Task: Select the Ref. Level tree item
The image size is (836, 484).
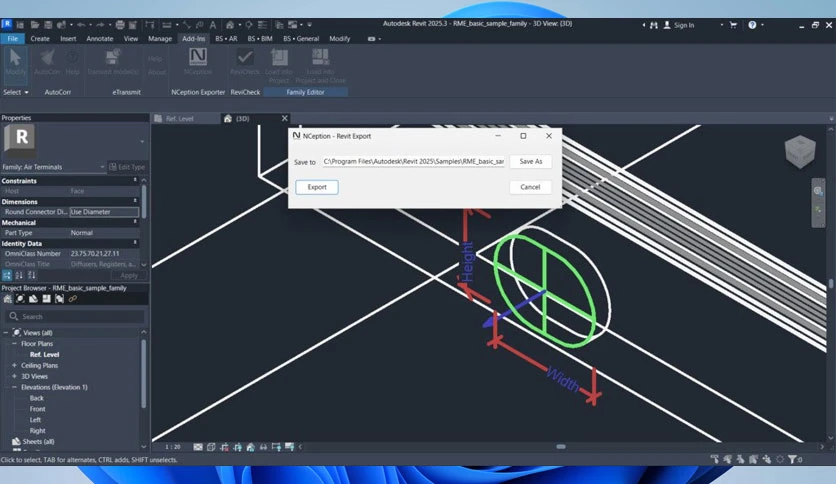Action: point(44,354)
